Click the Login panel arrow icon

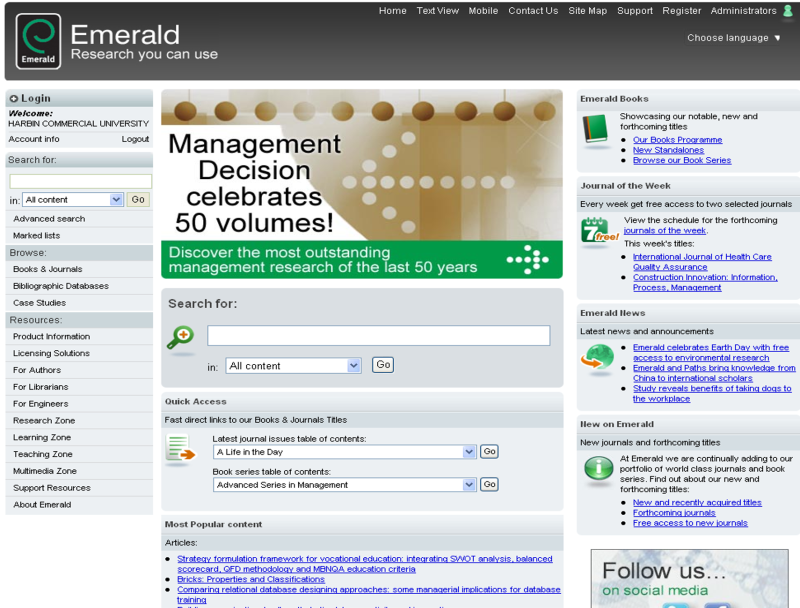tap(14, 98)
